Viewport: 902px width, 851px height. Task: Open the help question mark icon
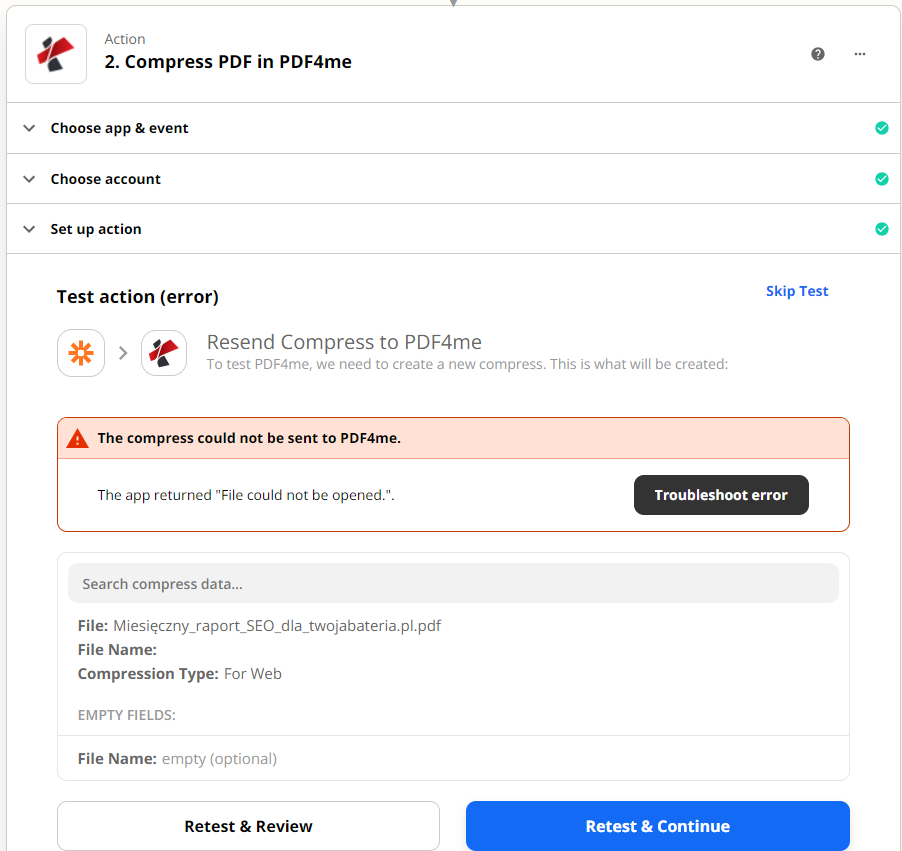point(817,54)
